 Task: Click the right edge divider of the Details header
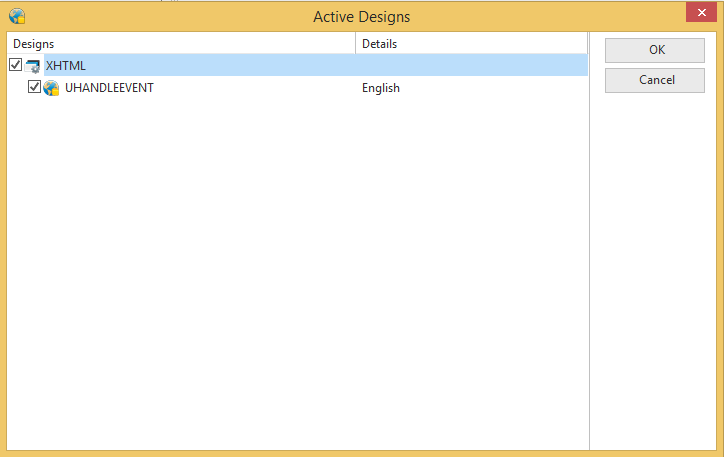587,43
